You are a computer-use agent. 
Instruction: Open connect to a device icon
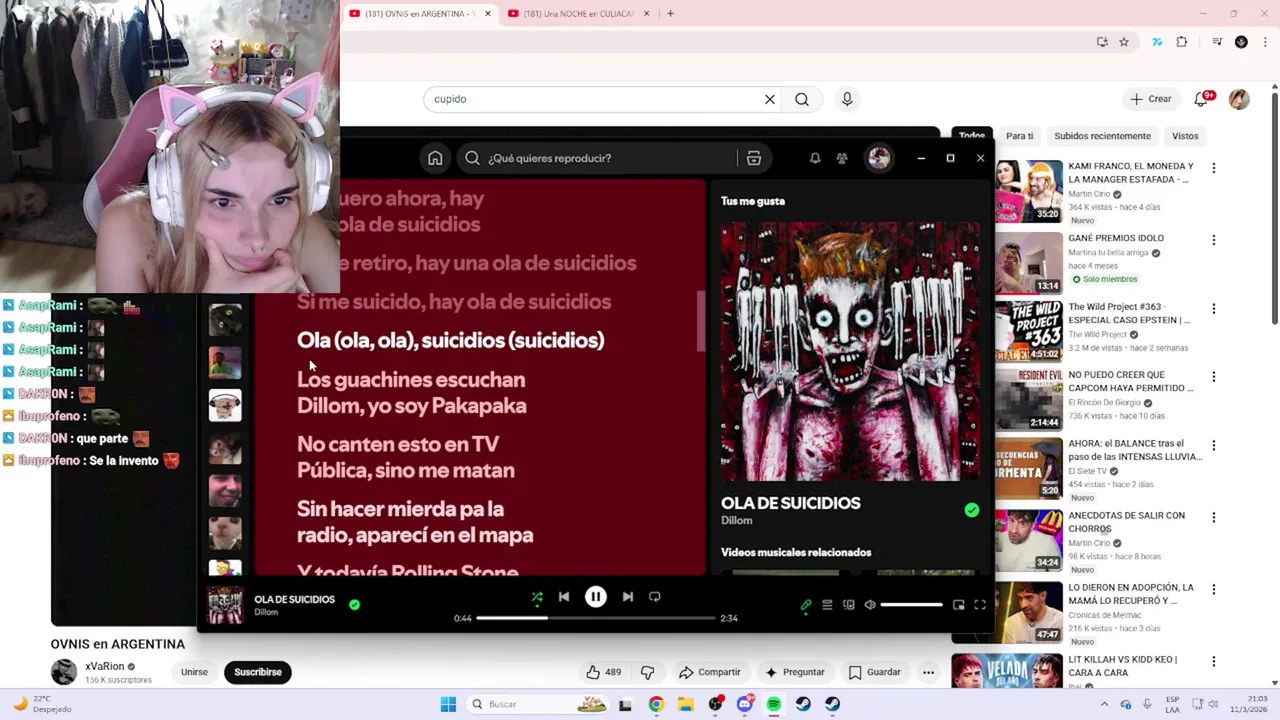coord(848,605)
